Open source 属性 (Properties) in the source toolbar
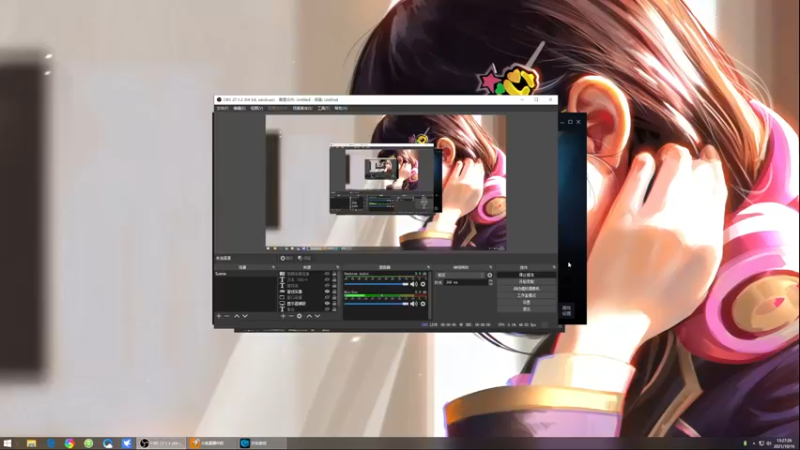Screen dimensions: 800x450 [287, 258]
